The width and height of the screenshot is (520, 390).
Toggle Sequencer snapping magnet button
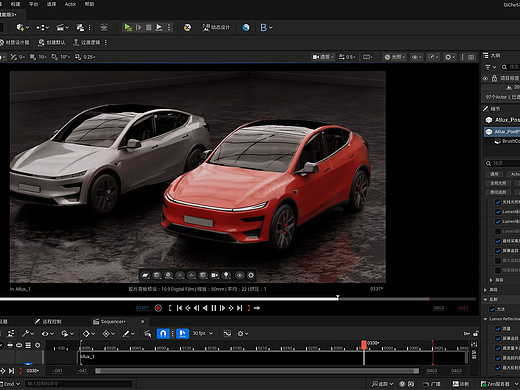tap(163, 333)
